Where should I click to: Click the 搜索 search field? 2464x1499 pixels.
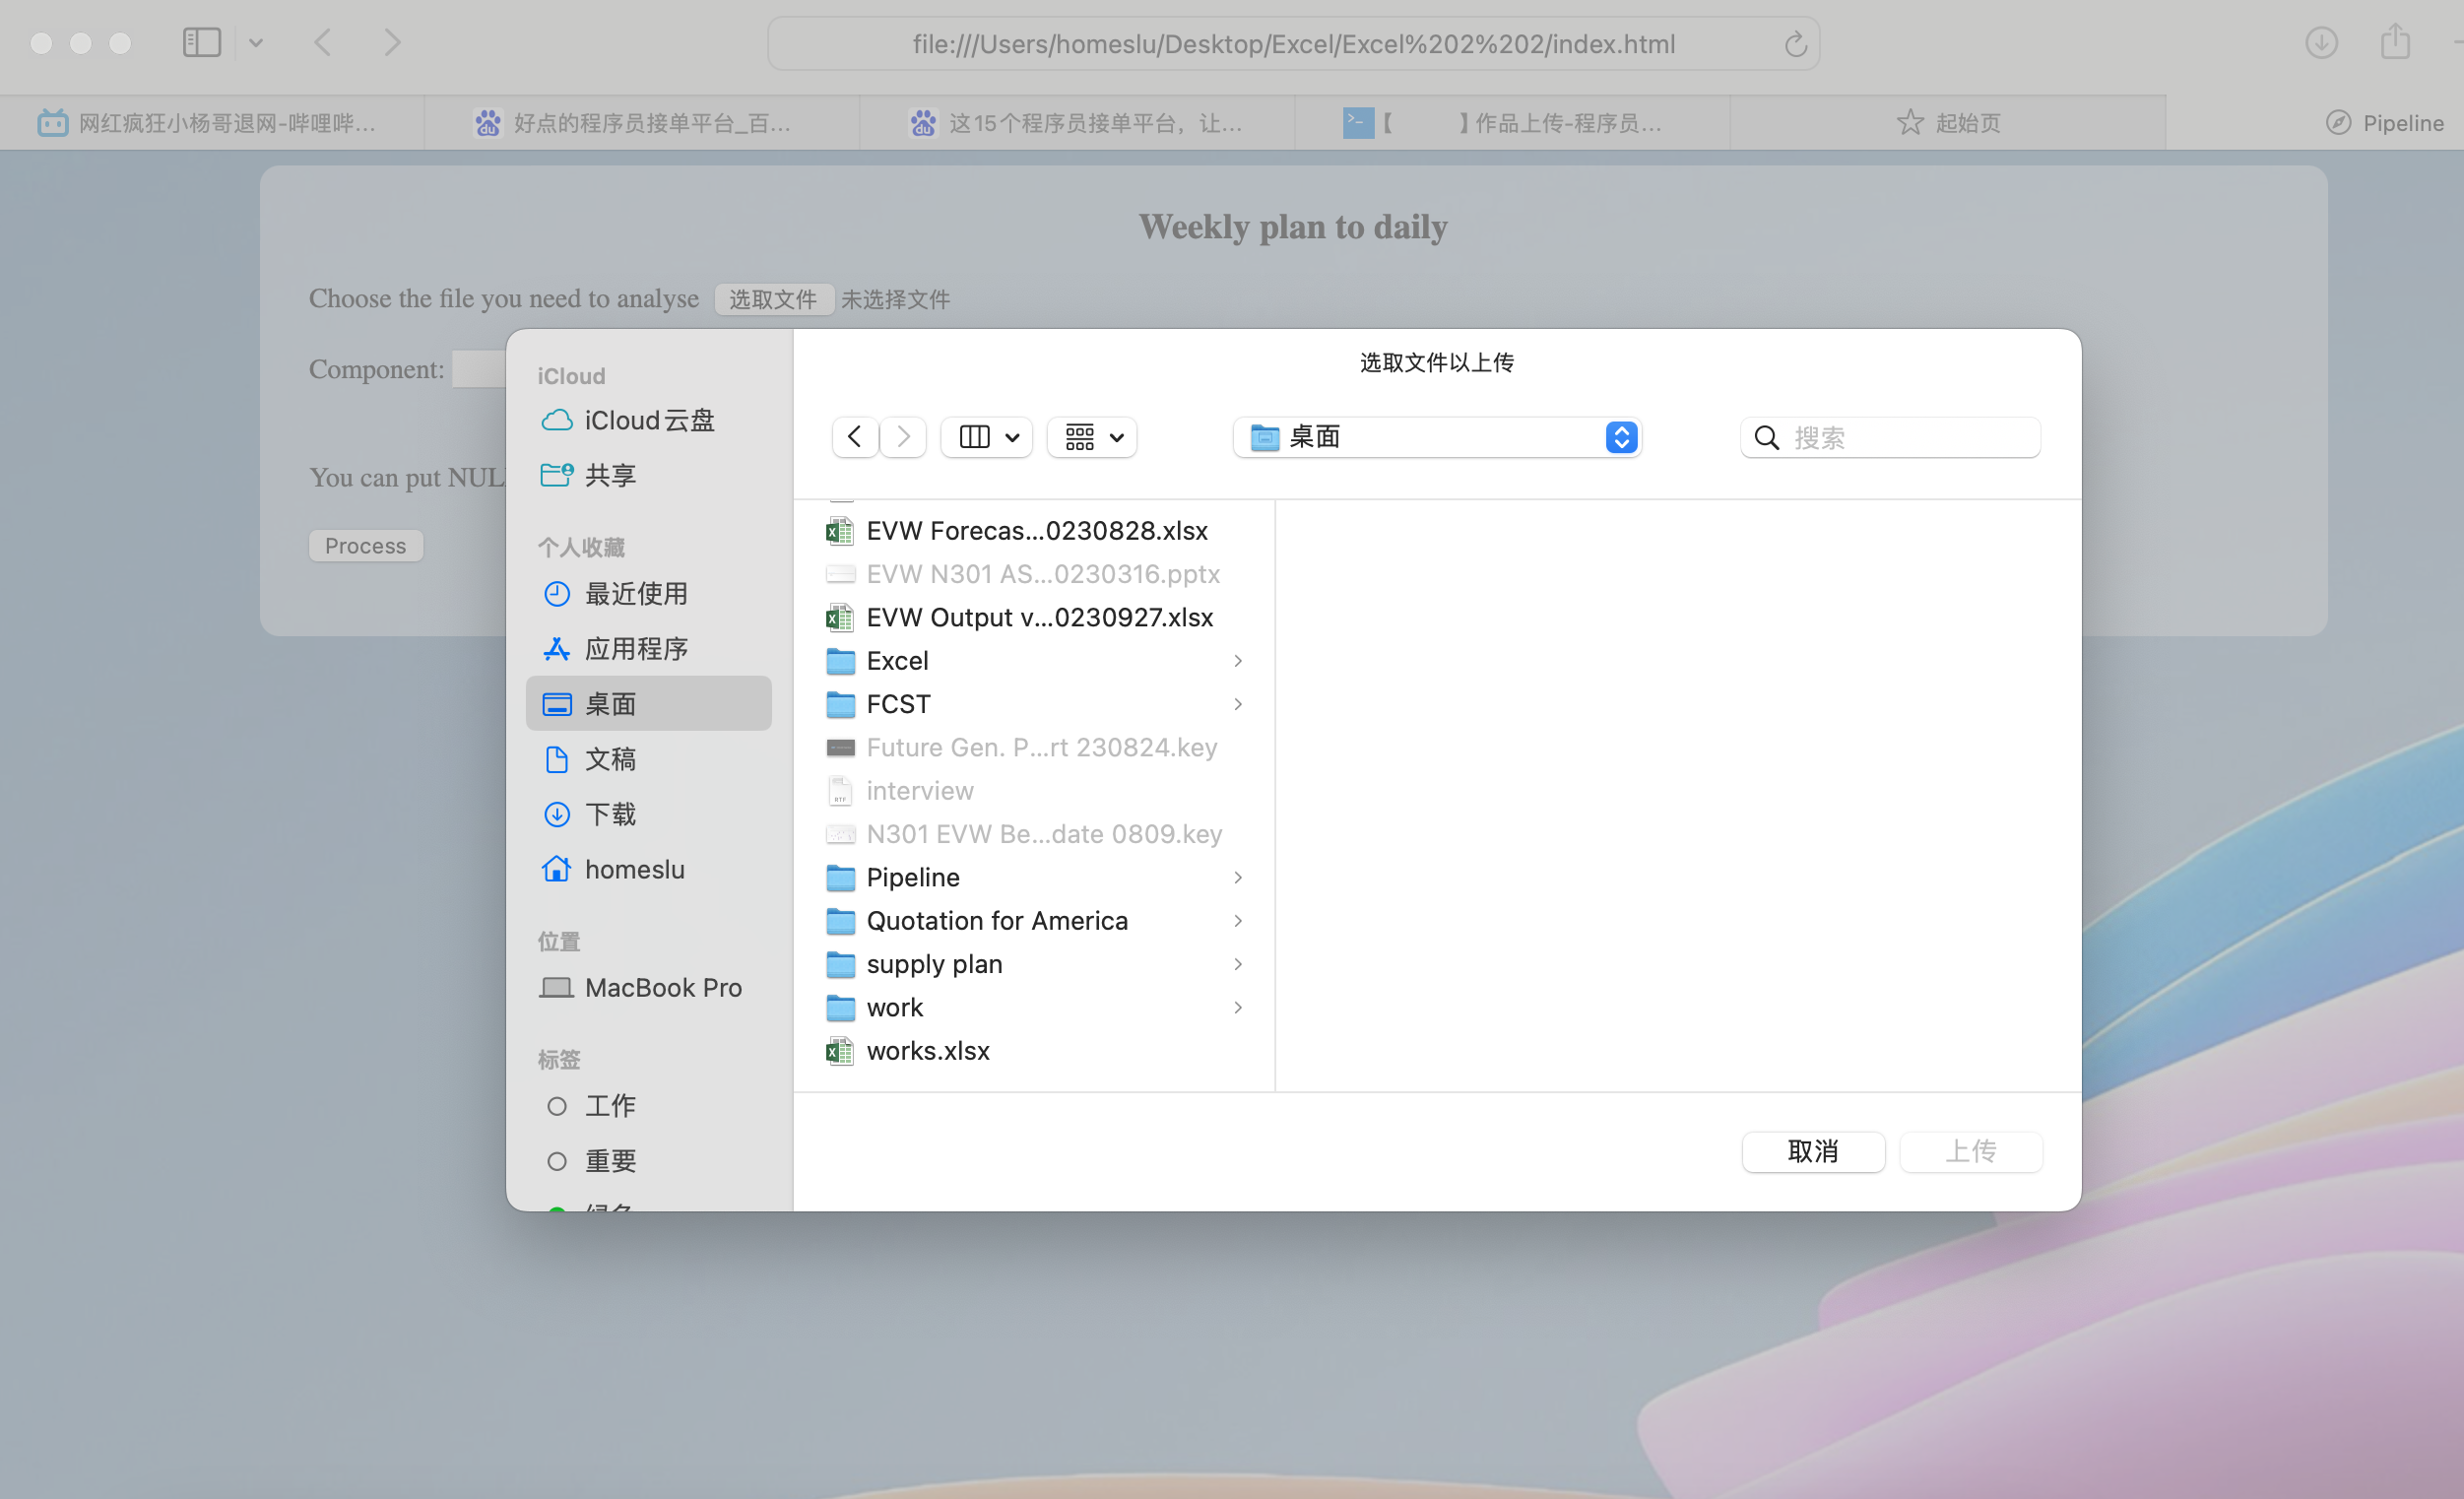[x=1890, y=438]
